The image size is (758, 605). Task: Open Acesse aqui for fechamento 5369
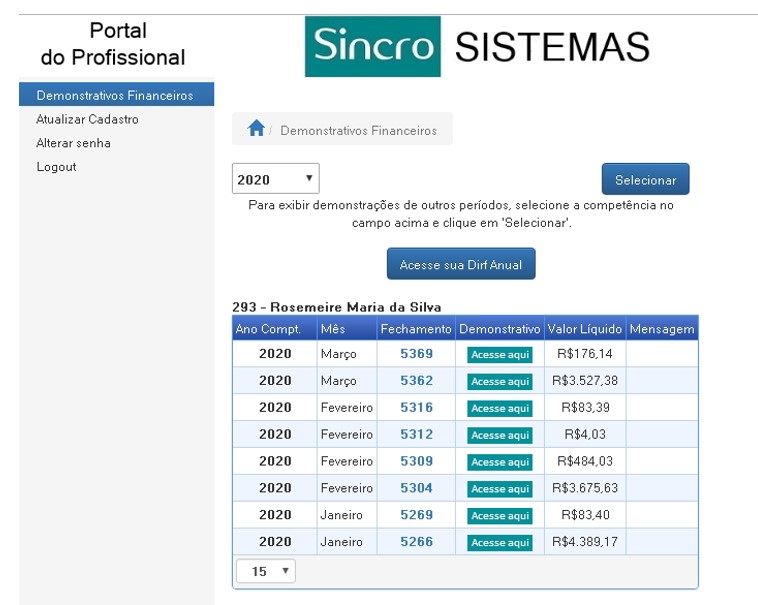(x=500, y=354)
